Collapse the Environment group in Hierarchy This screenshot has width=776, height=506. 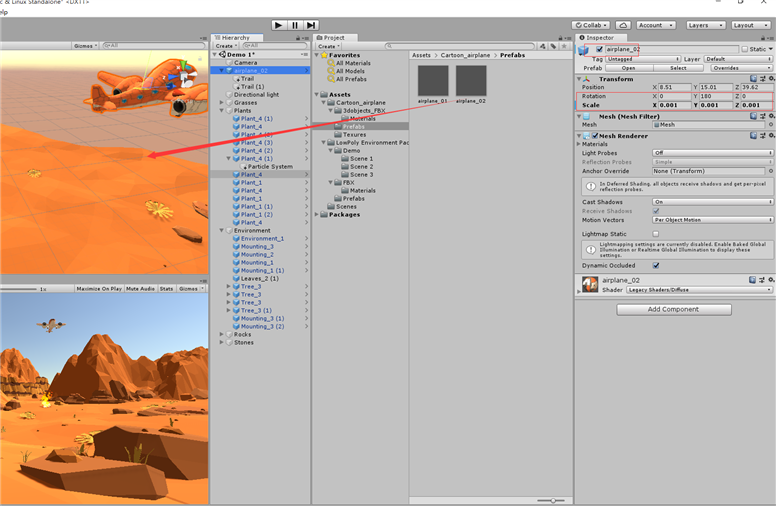222,230
